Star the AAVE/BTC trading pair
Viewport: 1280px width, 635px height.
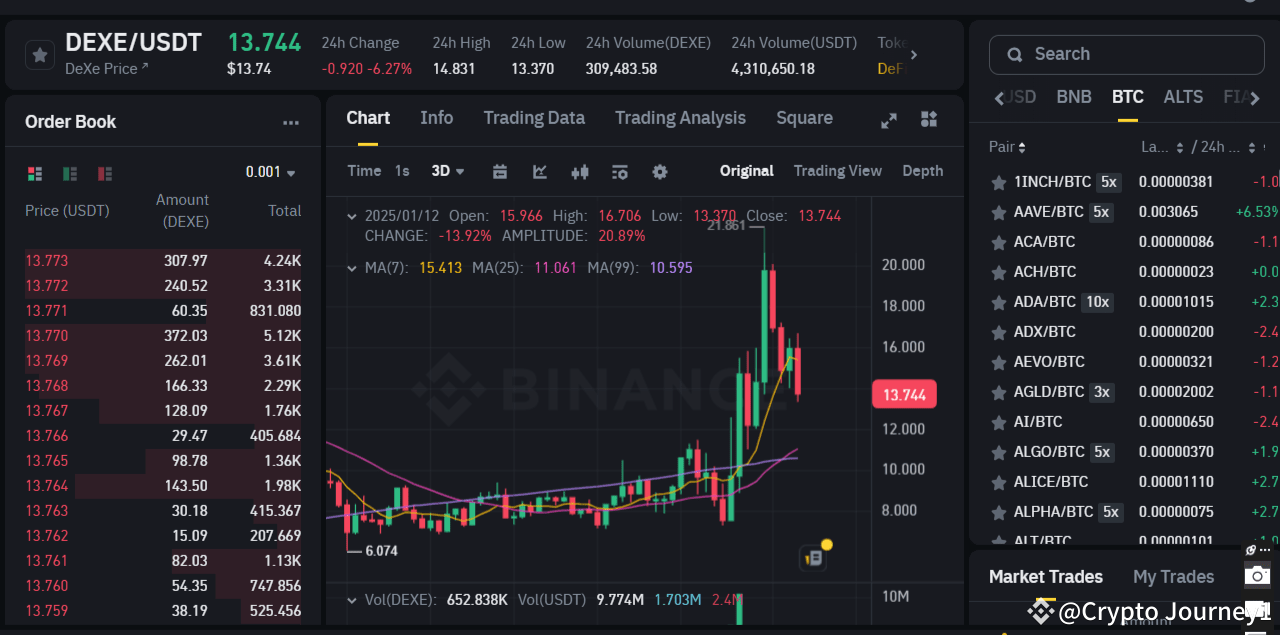(x=998, y=211)
